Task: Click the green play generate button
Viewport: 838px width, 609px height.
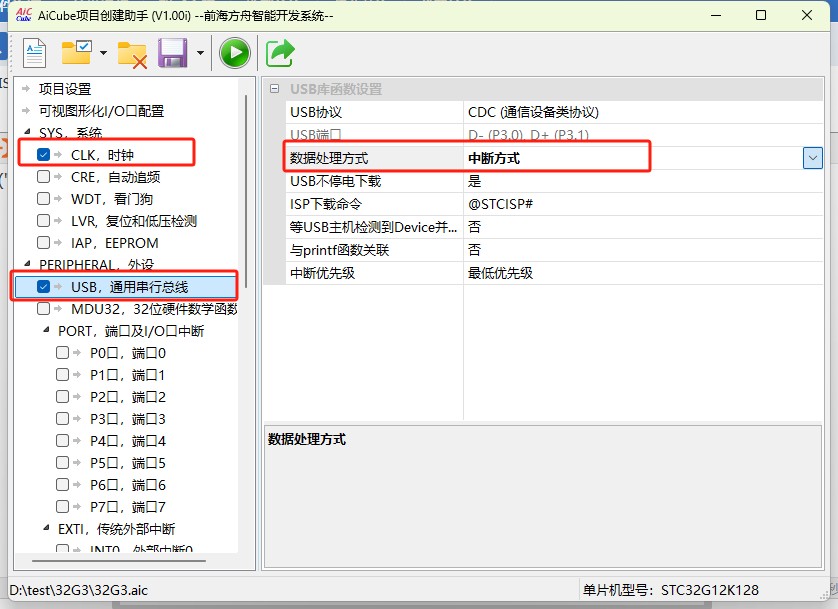Action: point(235,53)
